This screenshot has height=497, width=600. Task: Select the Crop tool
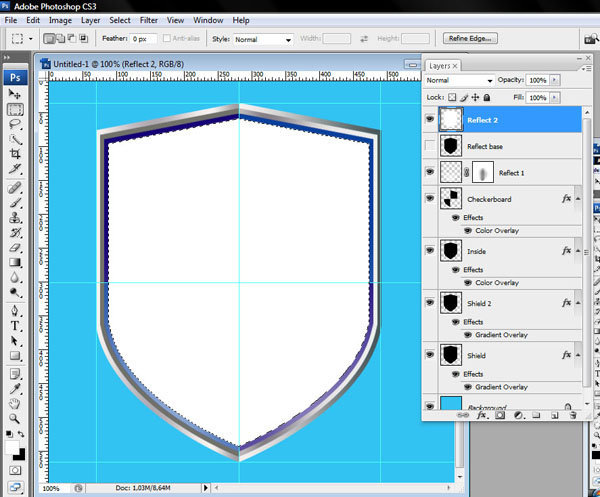[15, 154]
